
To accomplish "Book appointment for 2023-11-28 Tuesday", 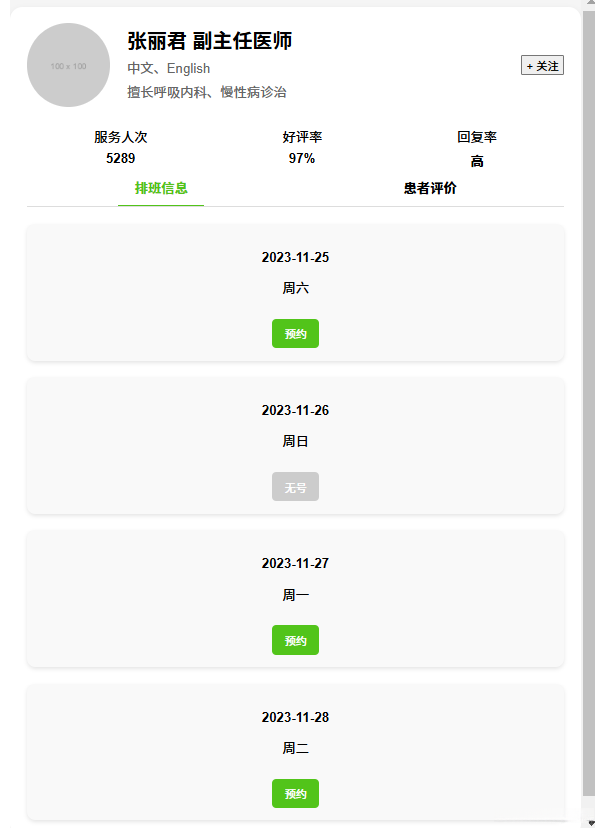I will tap(295, 793).
